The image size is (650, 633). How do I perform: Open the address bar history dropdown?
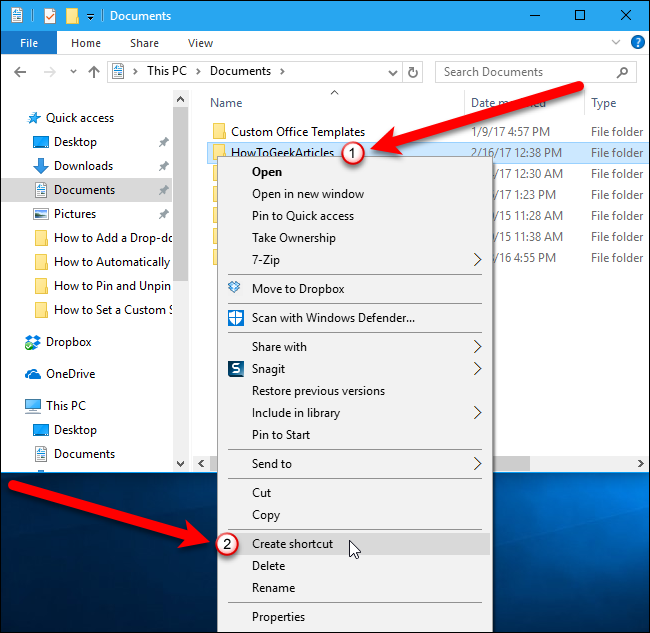tap(393, 73)
